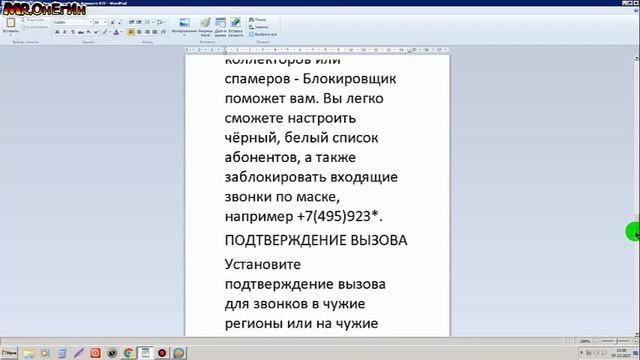The width and height of the screenshot is (640, 360).
Task: Apply the font color letter A
Action: [116, 32]
